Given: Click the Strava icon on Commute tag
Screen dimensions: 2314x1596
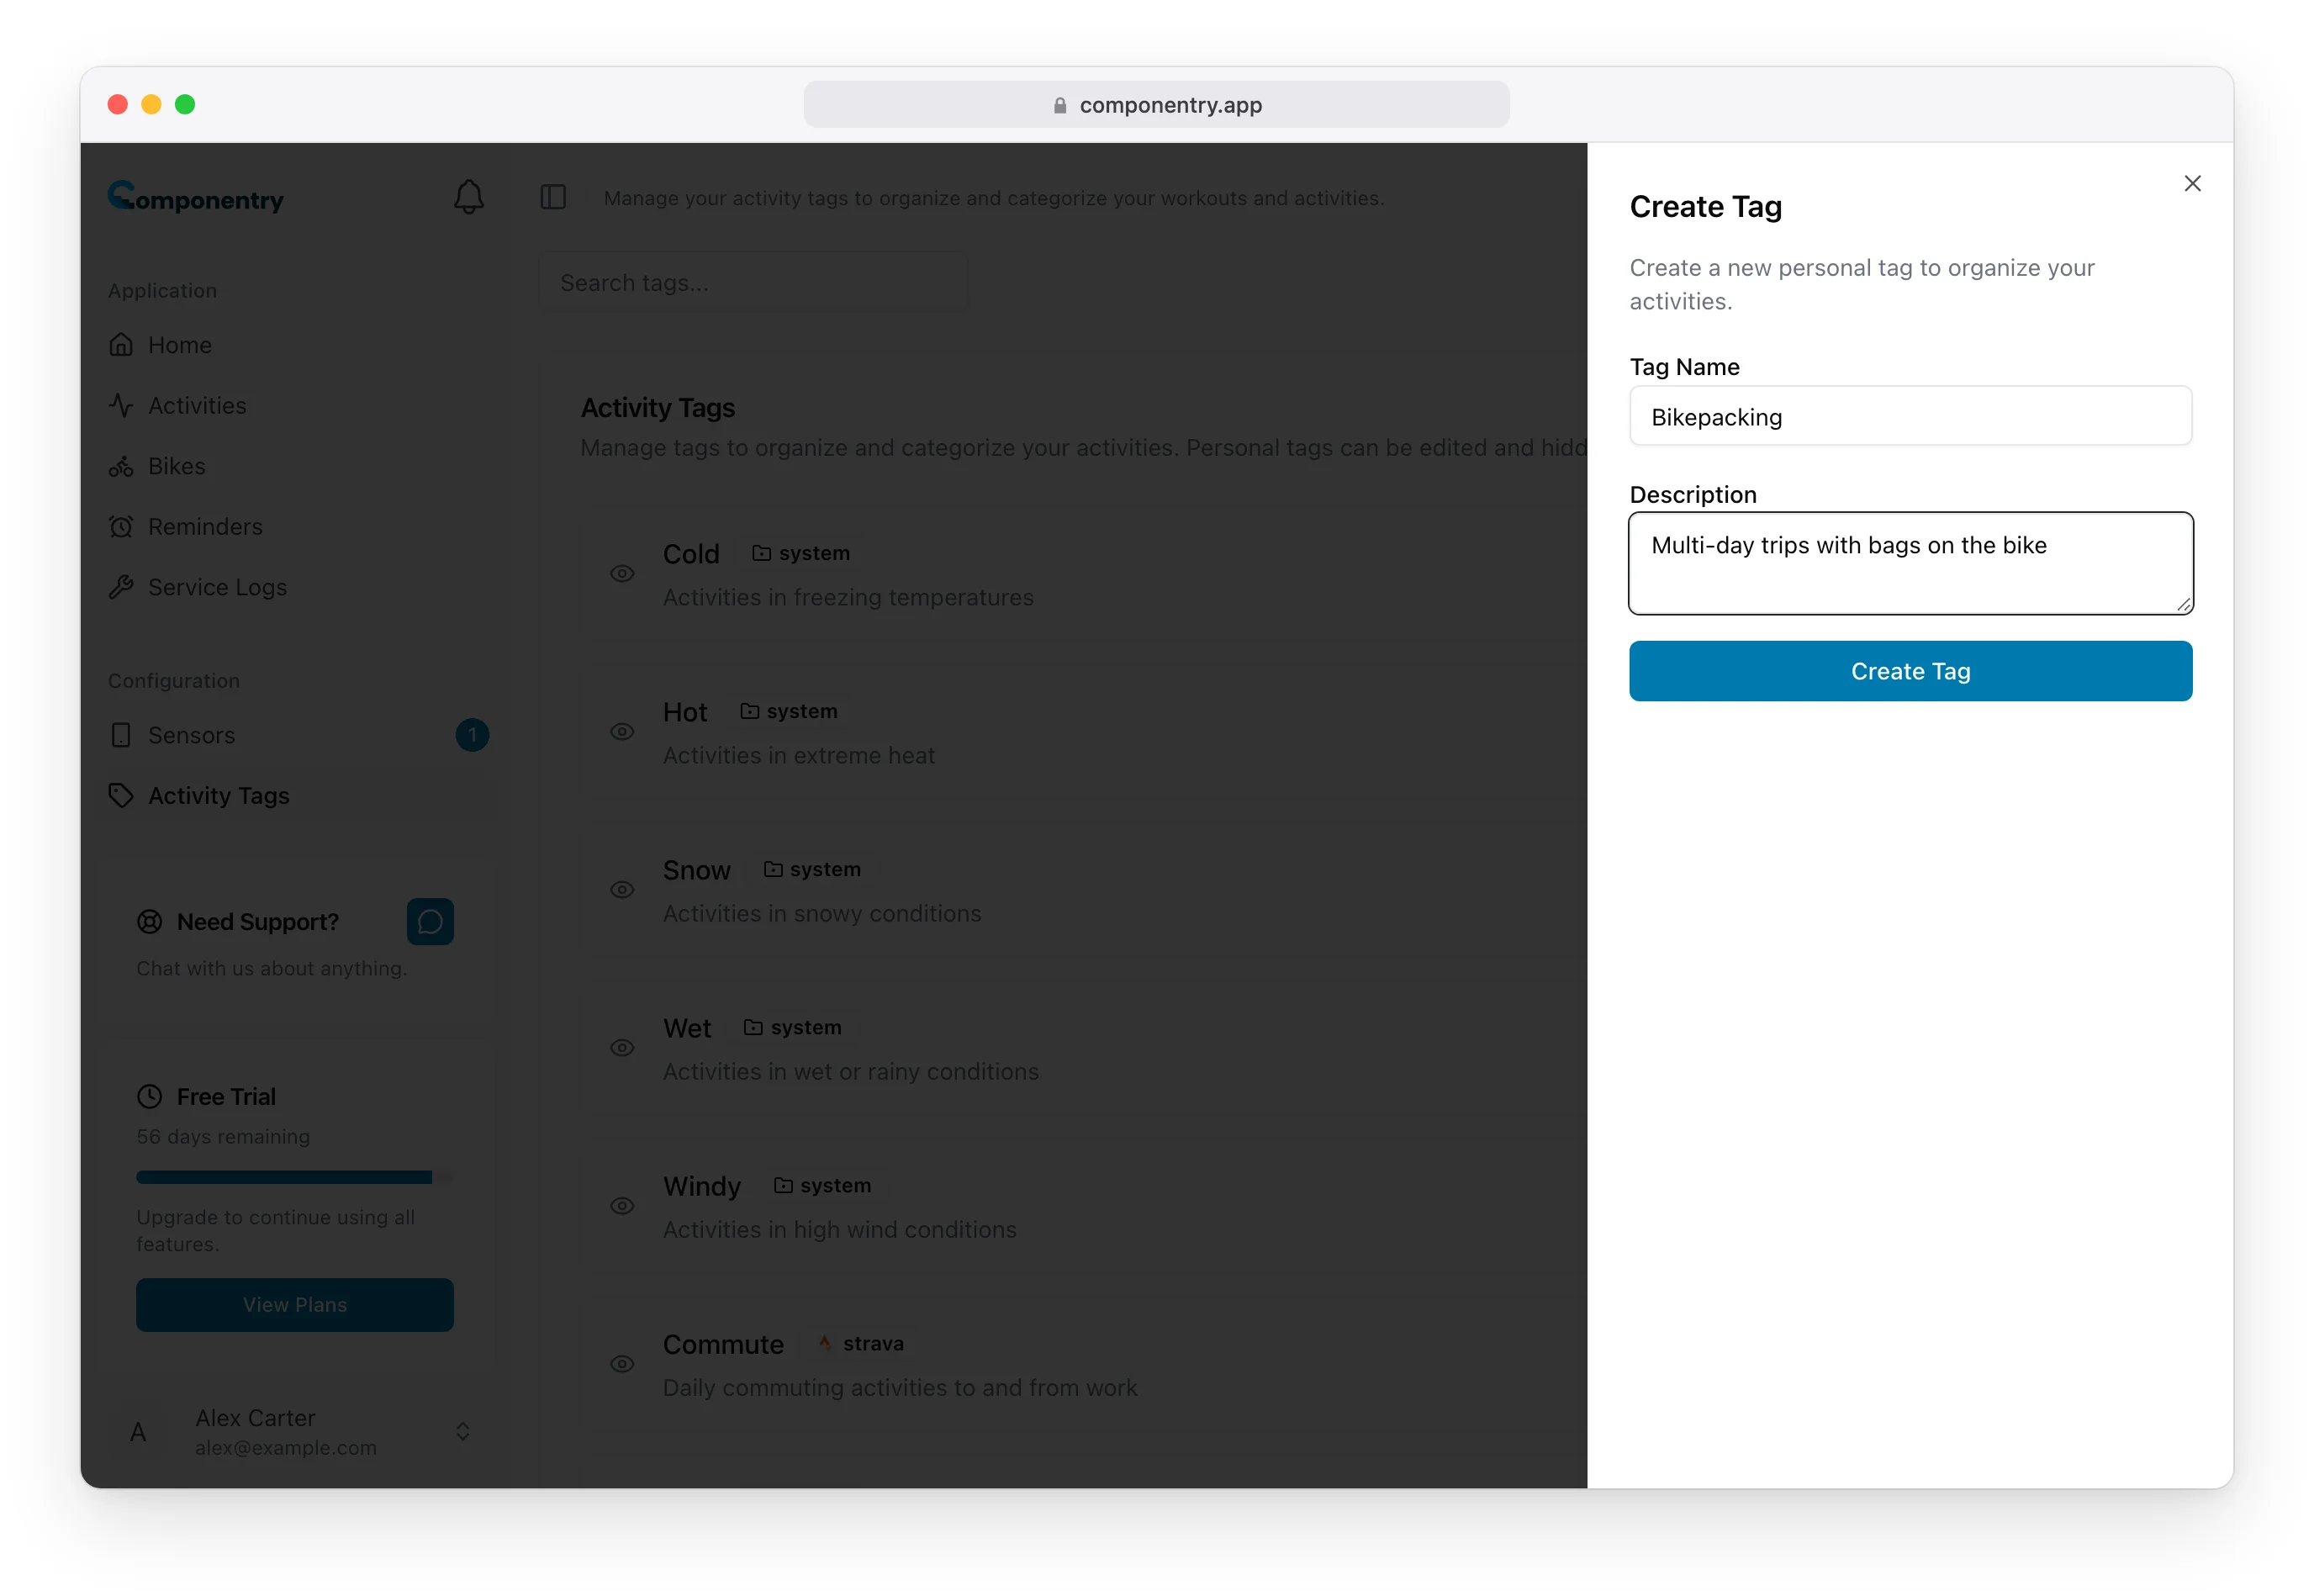Looking at the screenshot, I should (x=825, y=1343).
